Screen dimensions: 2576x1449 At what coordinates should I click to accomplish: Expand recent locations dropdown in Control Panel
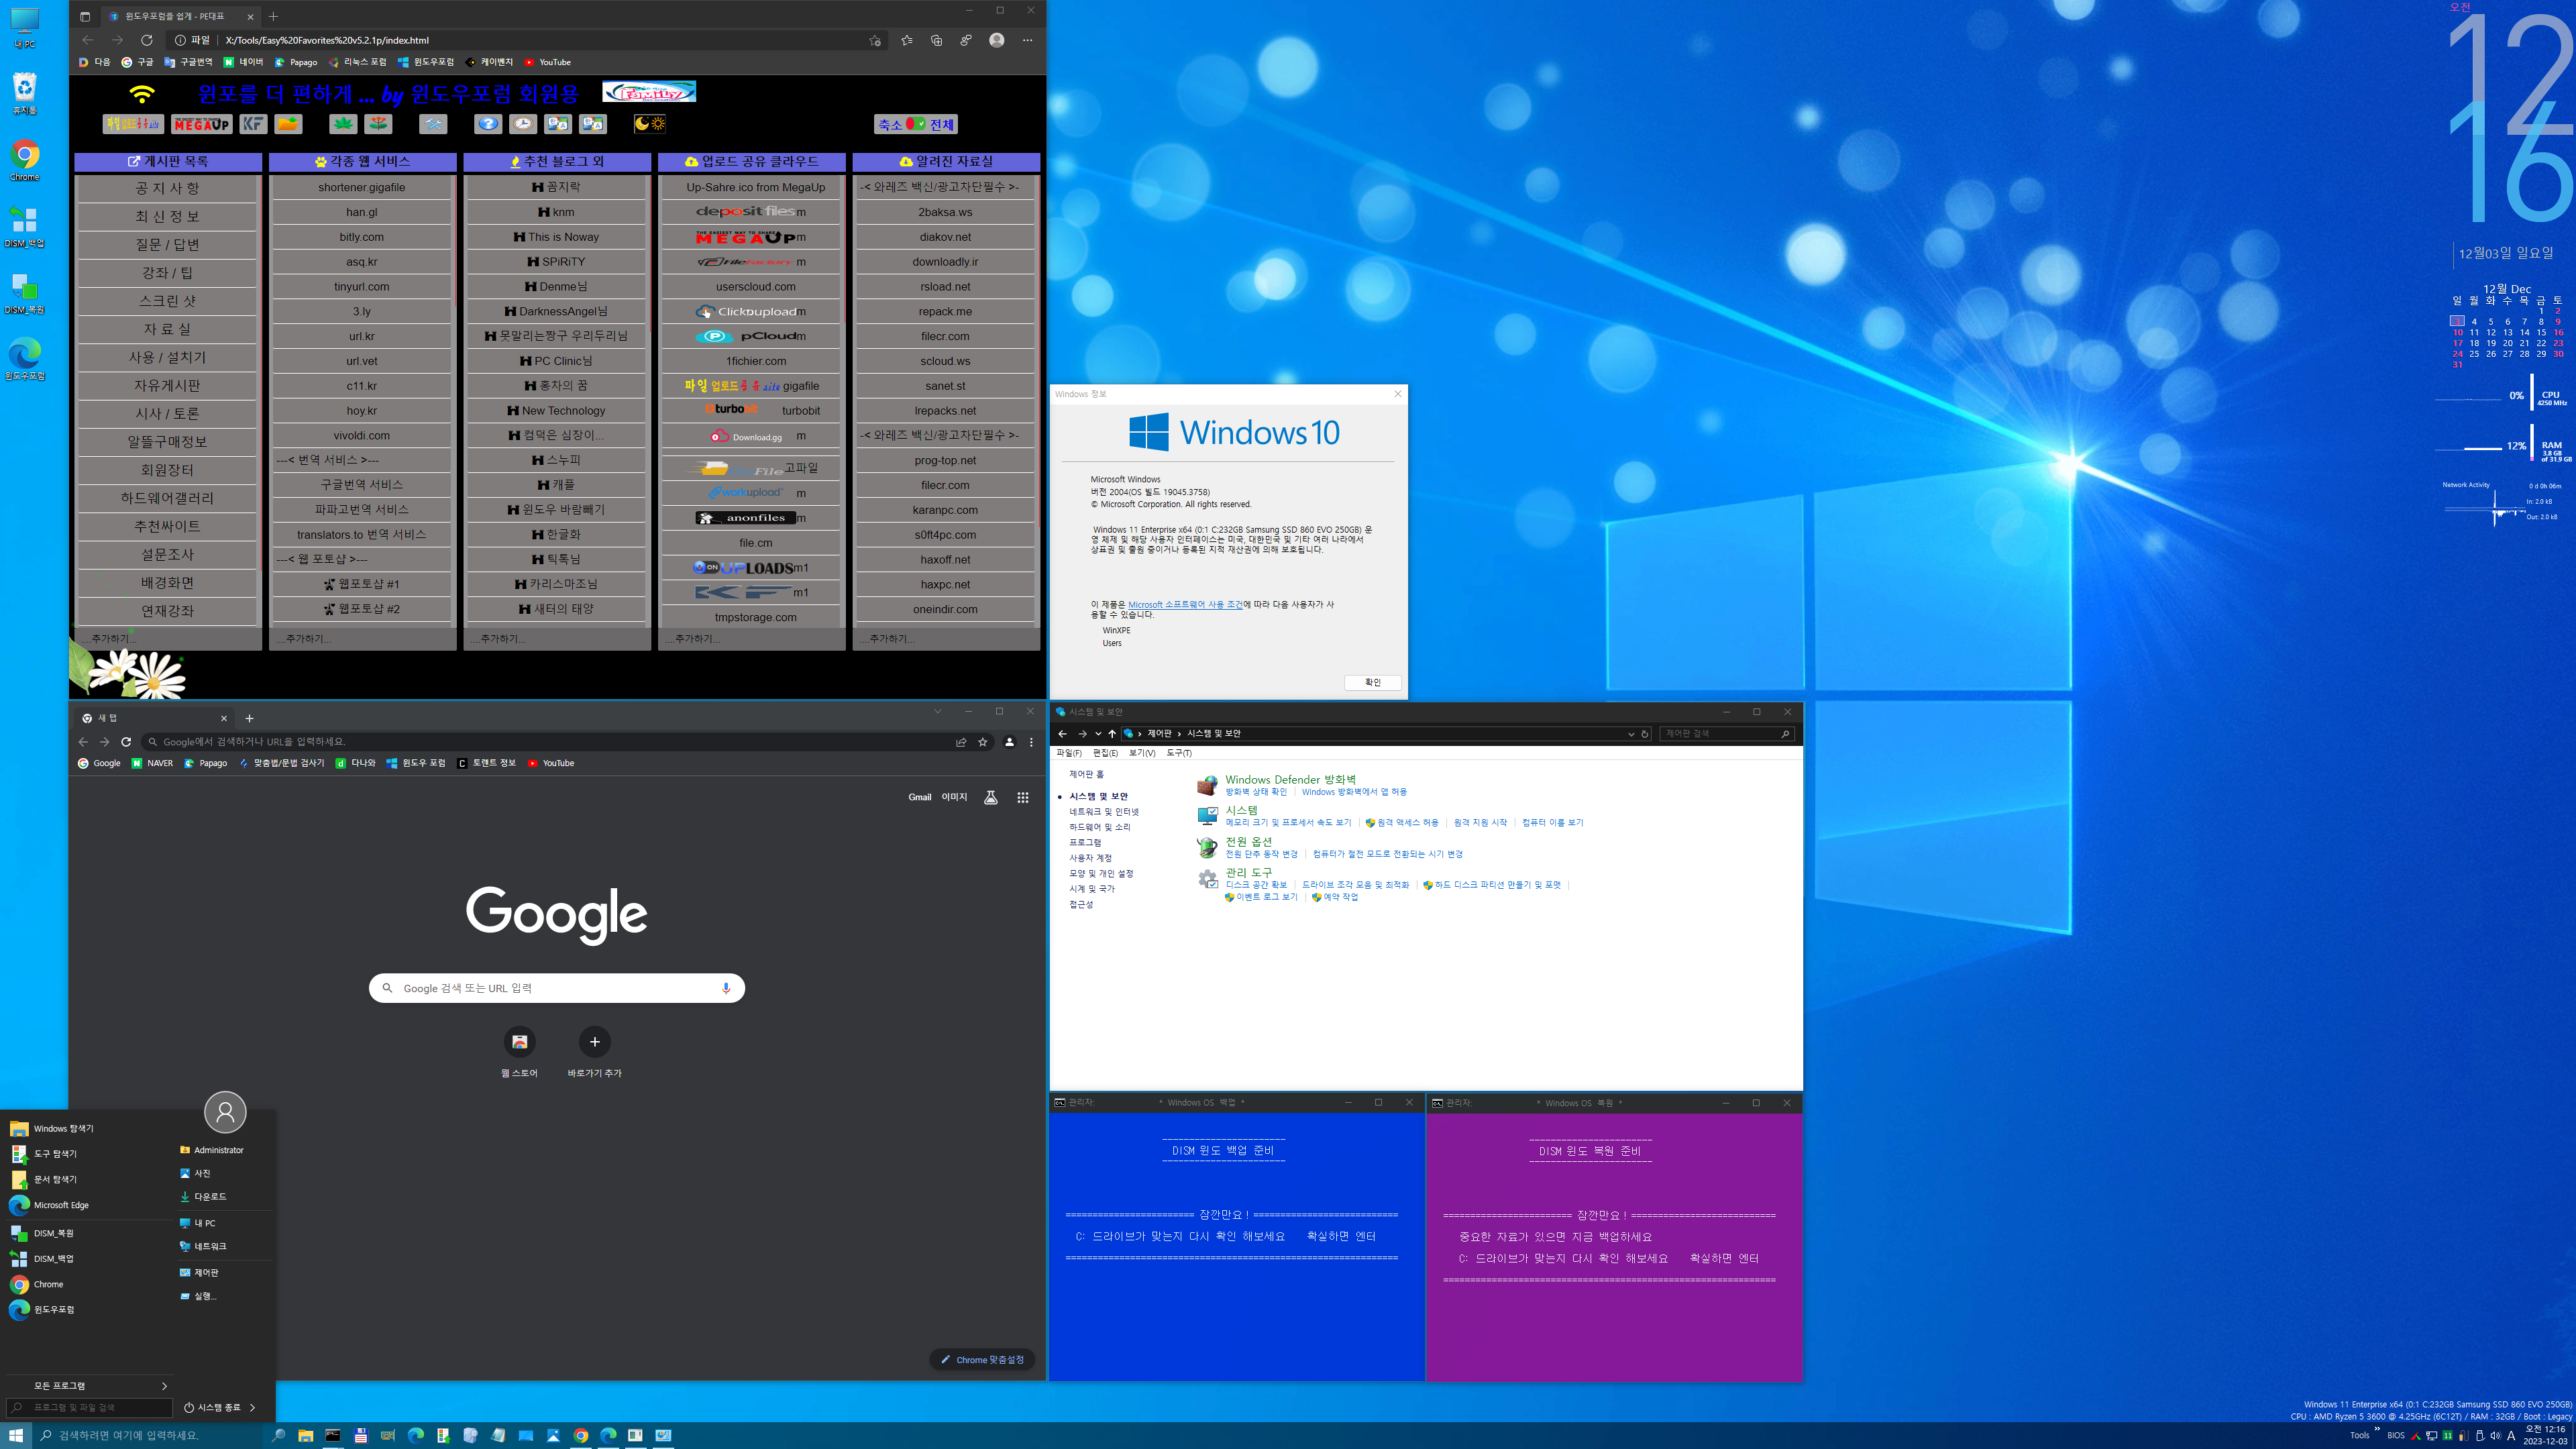[x=1097, y=734]
